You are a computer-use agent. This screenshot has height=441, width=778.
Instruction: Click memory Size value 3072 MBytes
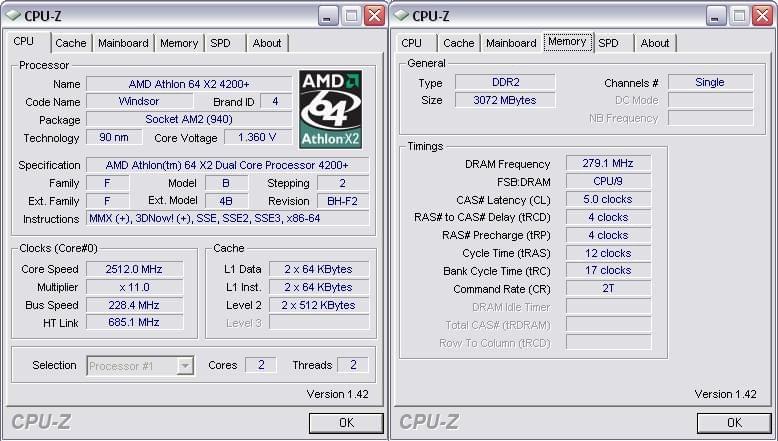505,100
